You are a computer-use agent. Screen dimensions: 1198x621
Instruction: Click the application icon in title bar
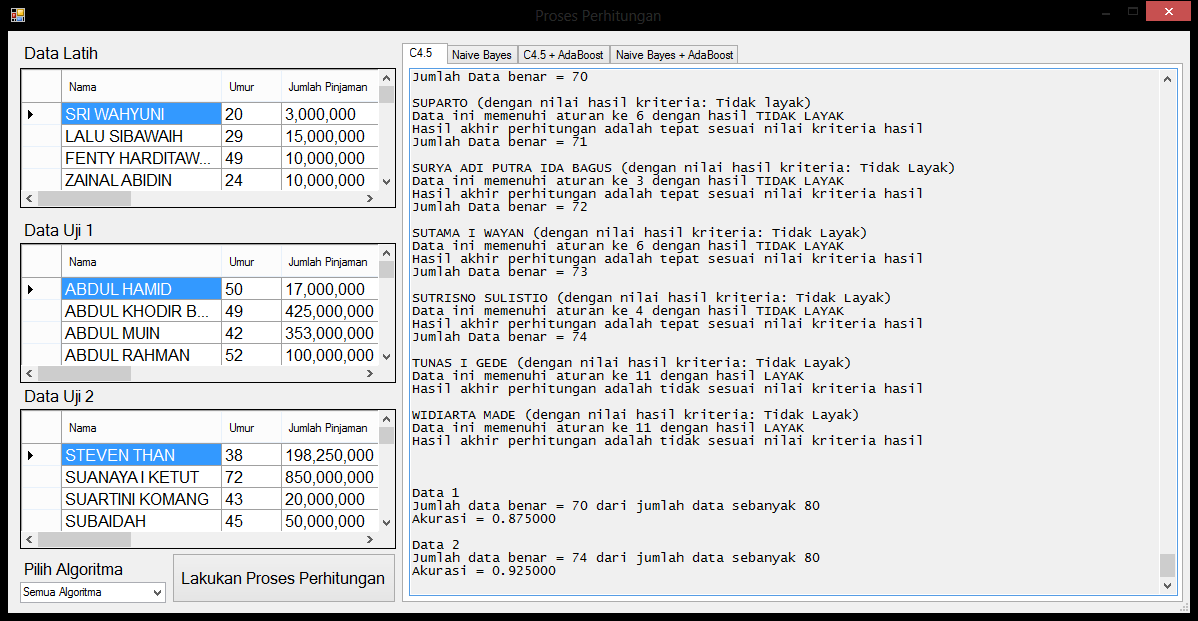click(18, 15)
